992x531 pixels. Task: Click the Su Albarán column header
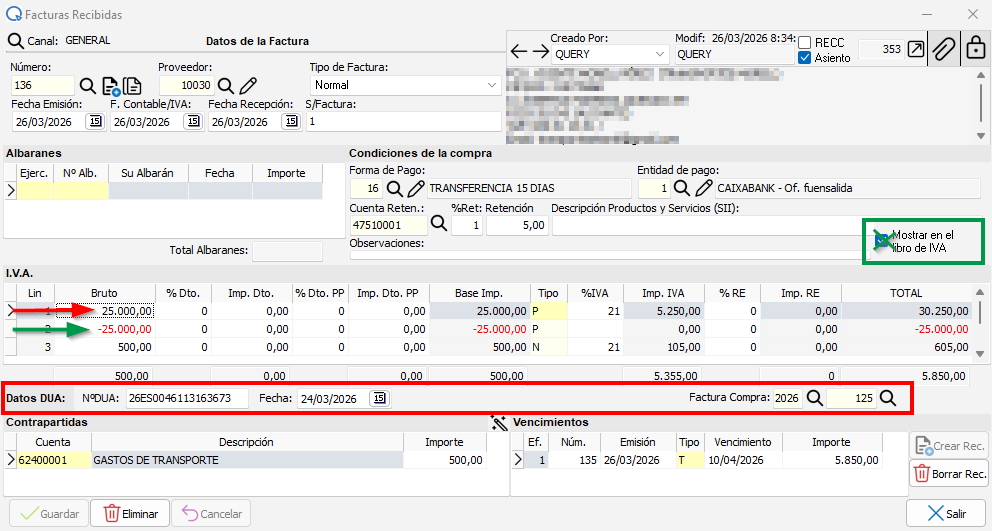[147, 173]
